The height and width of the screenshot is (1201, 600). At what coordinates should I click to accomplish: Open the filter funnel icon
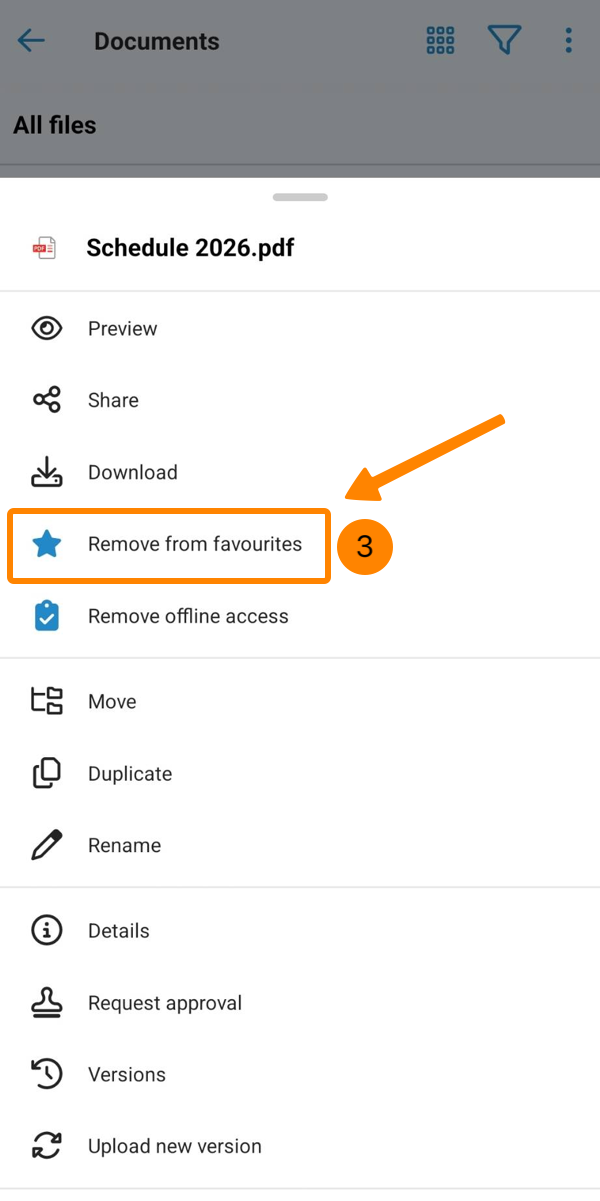pos(504,41)
